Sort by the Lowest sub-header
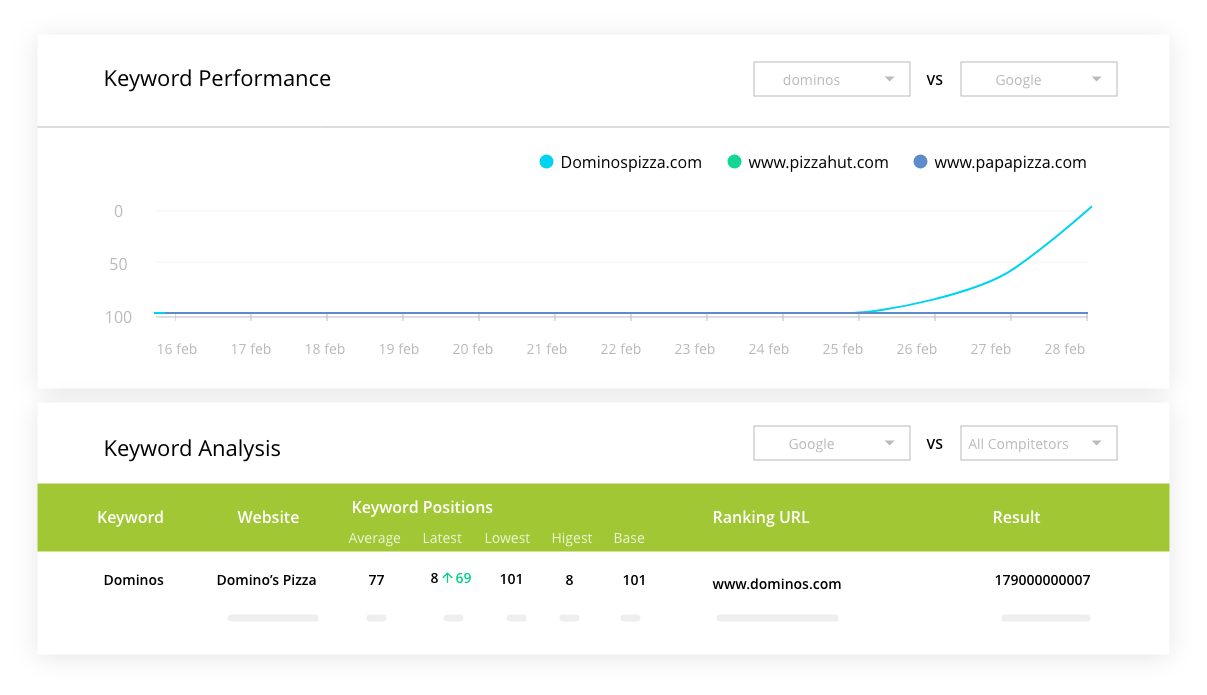Viewport: 1207px width, 695px height. point(507,538)
